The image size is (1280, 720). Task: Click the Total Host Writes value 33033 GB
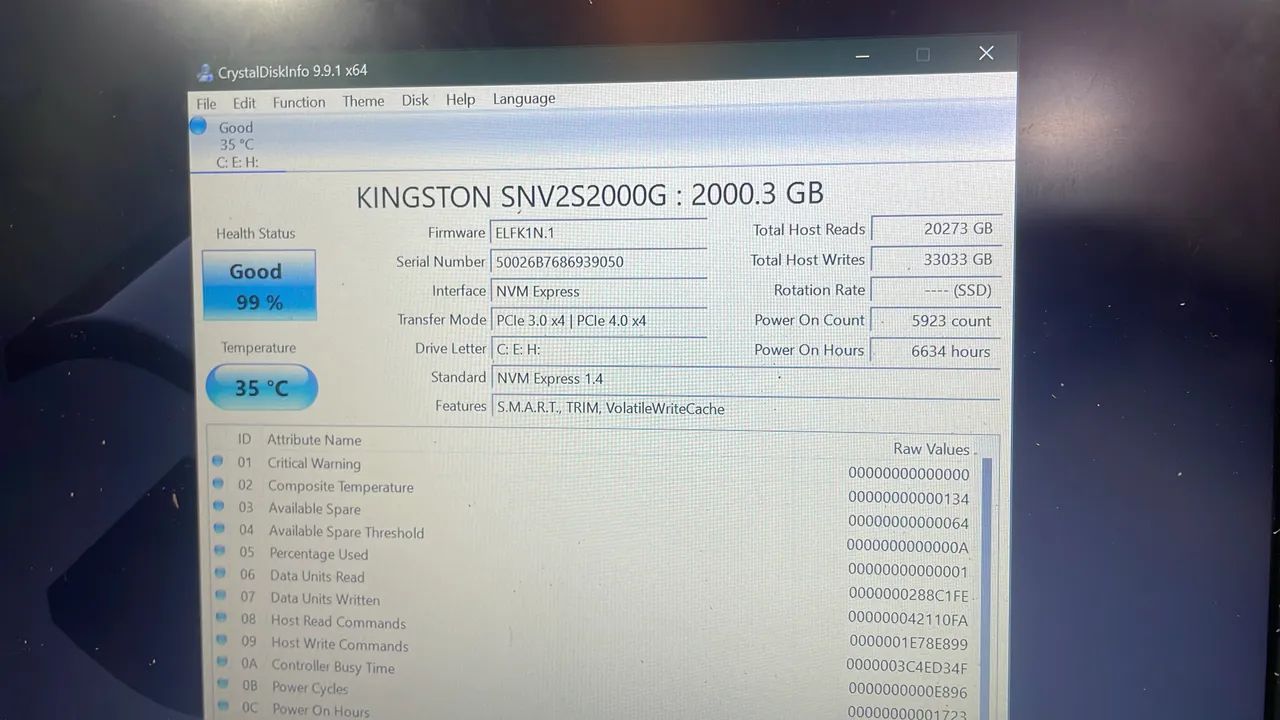click(936, 259)
